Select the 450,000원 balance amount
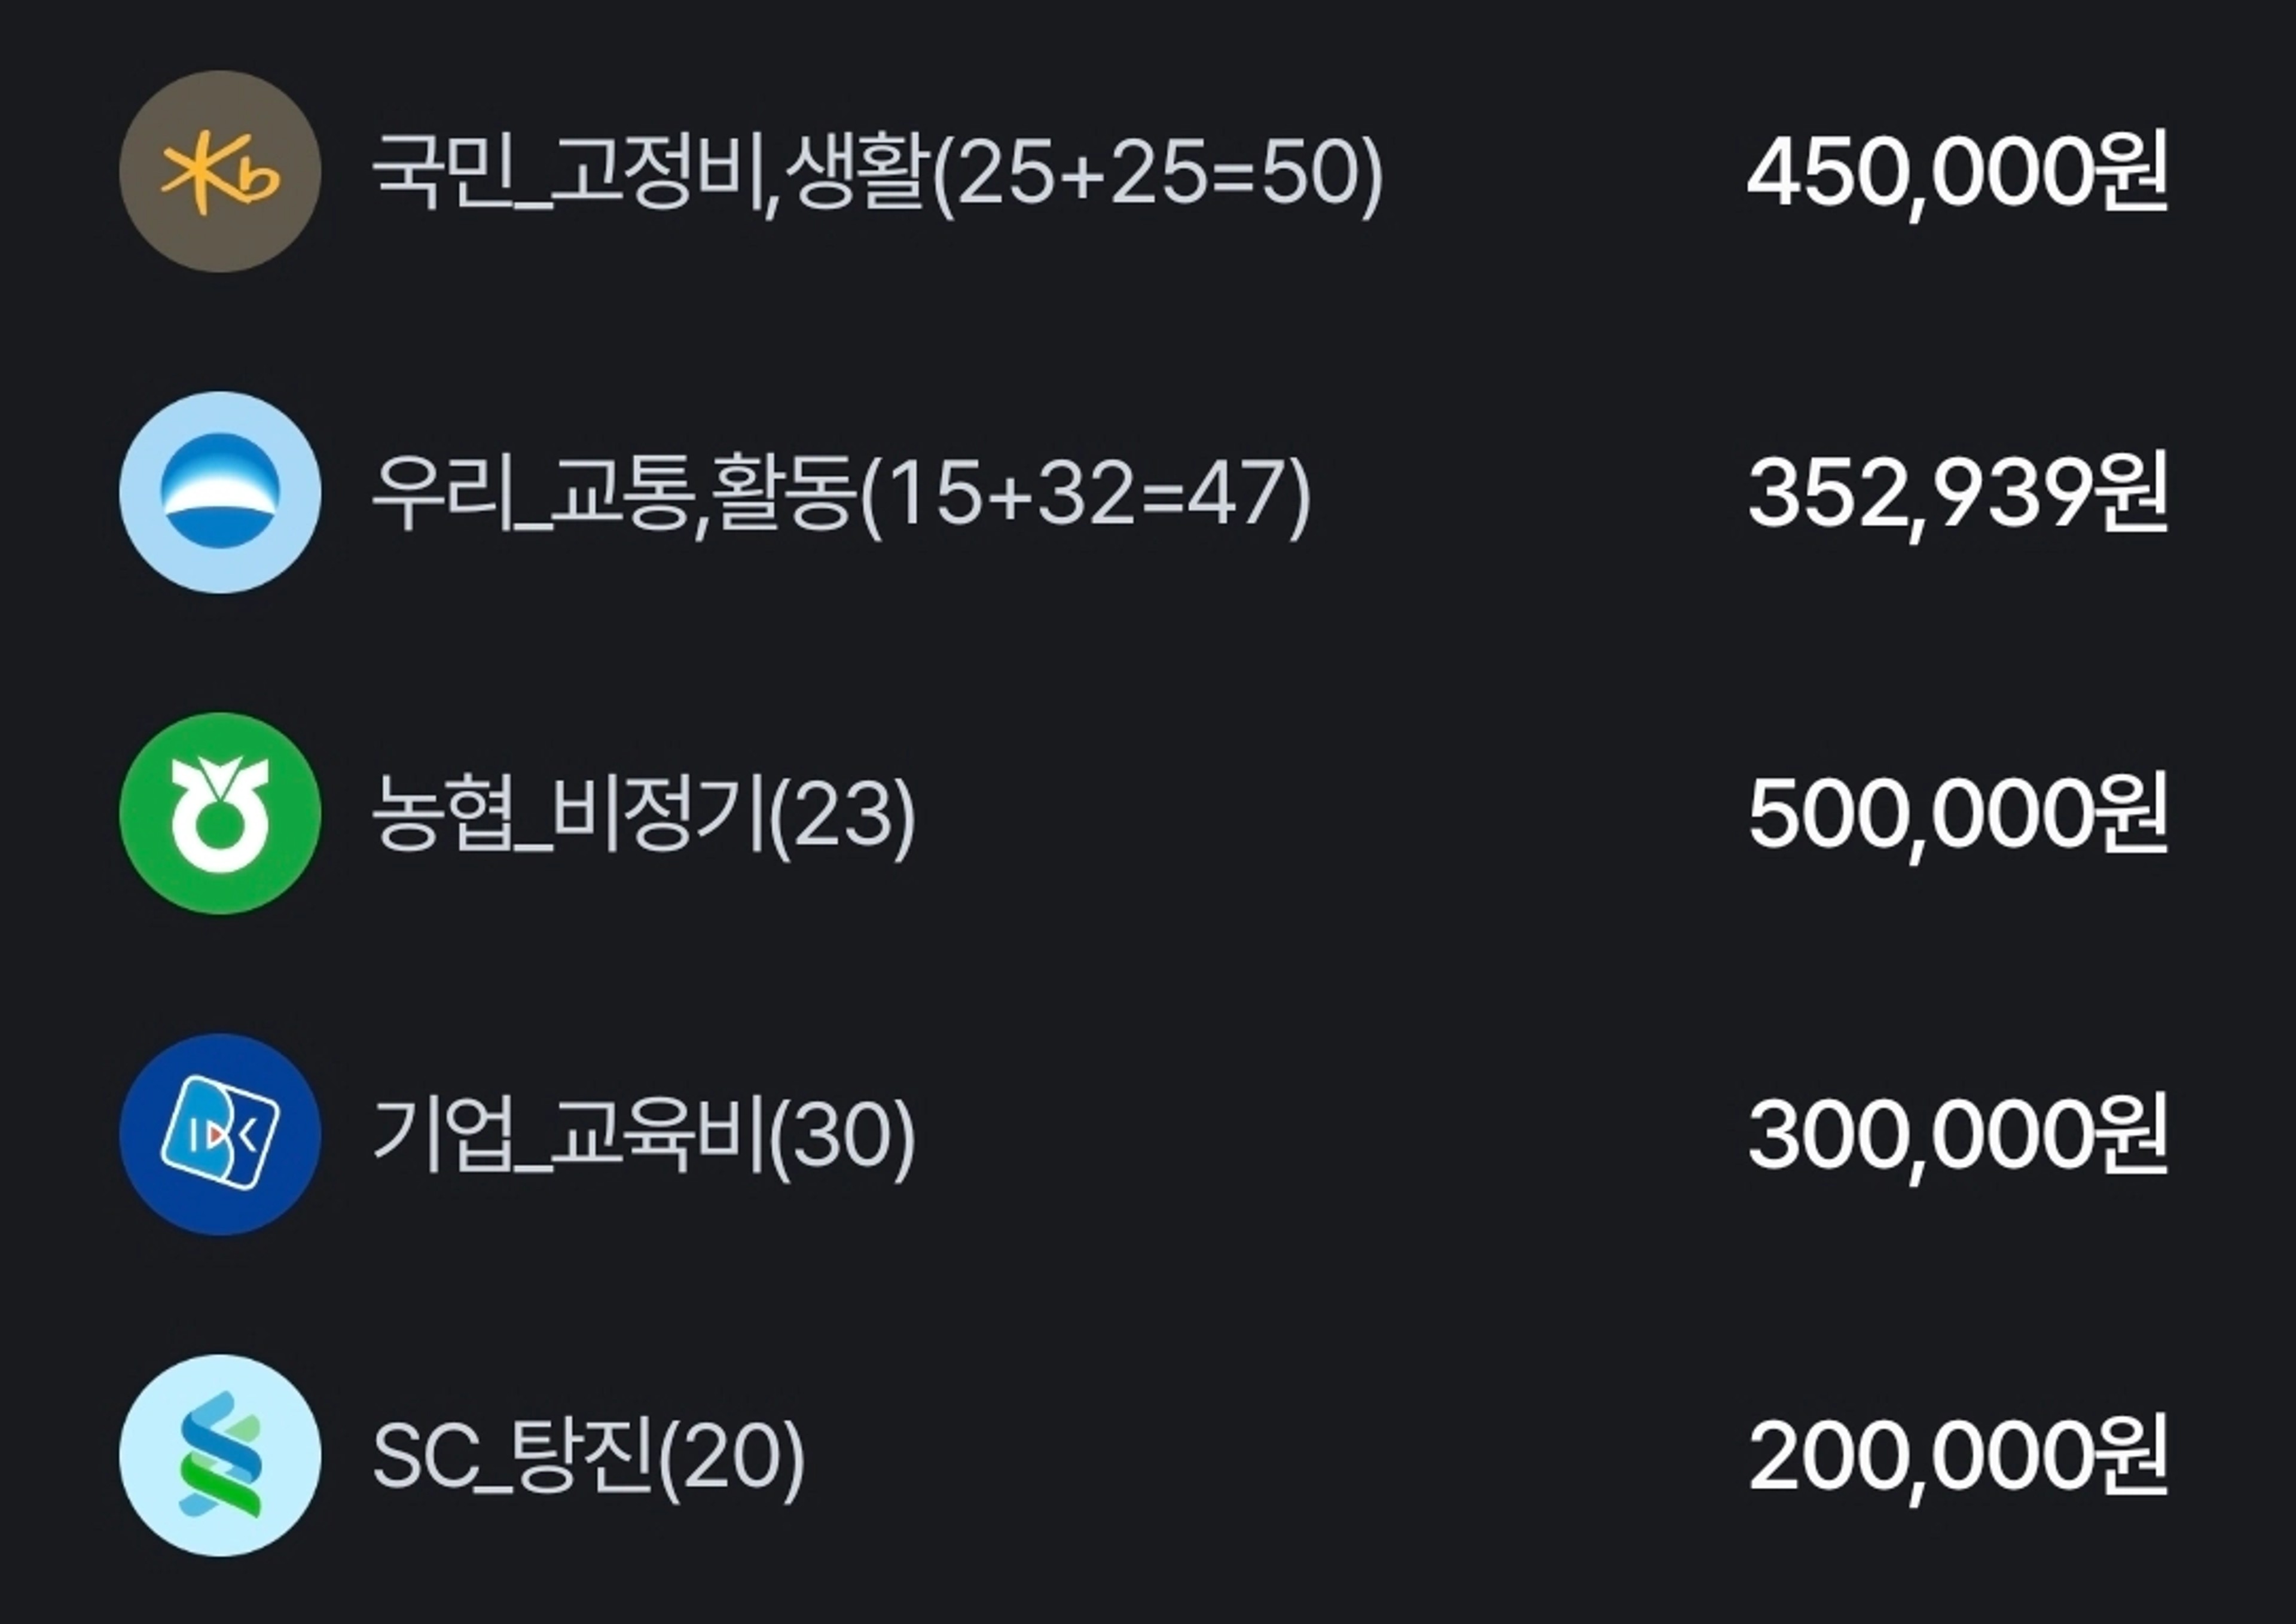The image size is (2296, 1624). click(1957, 172)
